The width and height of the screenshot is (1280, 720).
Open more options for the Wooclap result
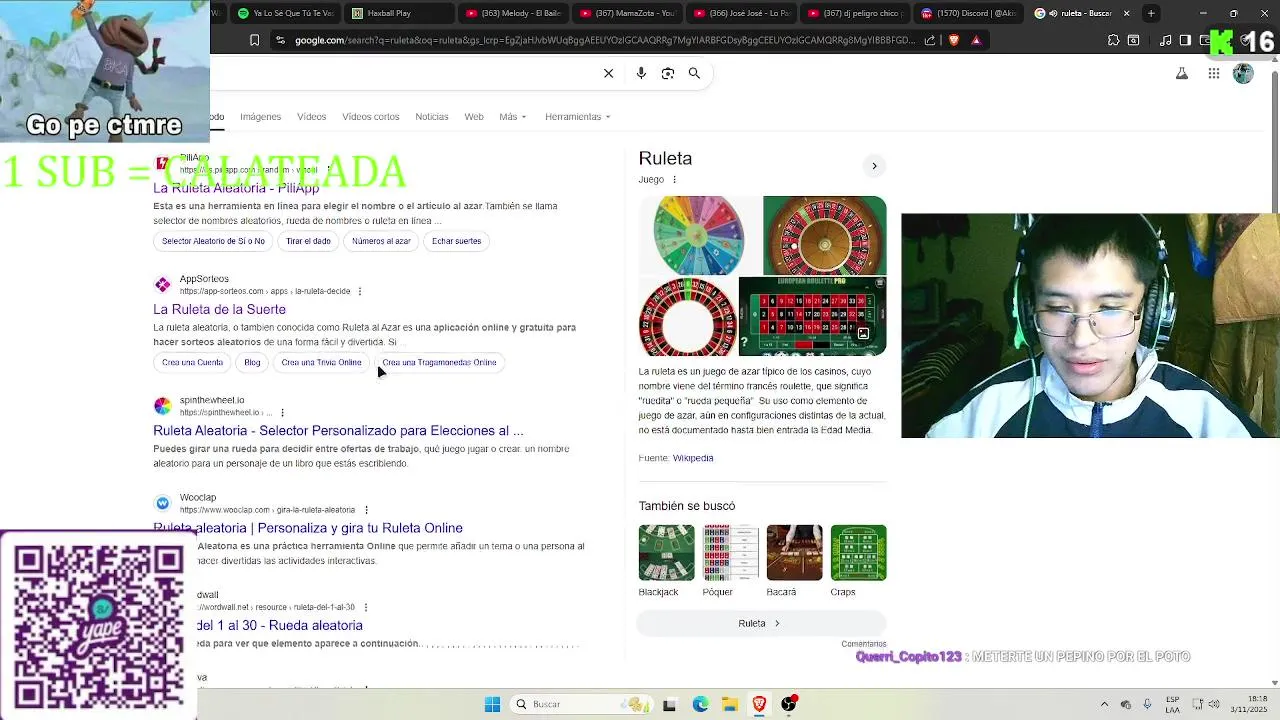(x=366, y=510)
